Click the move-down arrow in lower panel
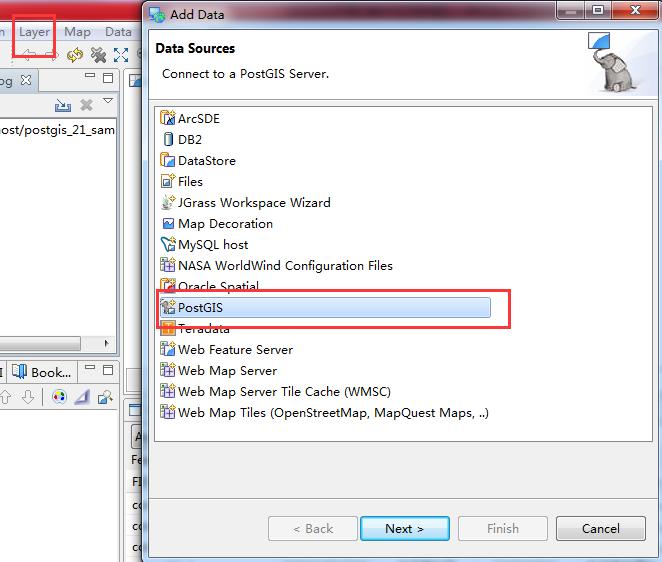The width and height of the screenshot is (662, 562). click(28, 397)
